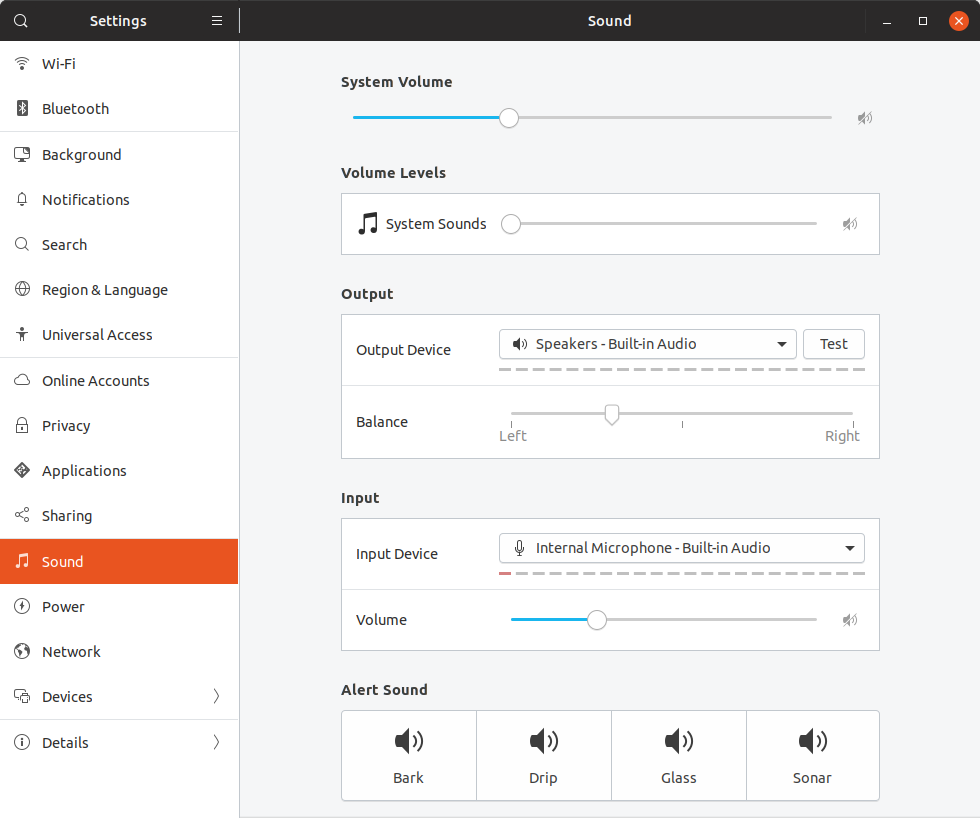The width and height of the screenshot is (980, 818).
Task: Go to Applications settings
Action: click(x=119, y=471)
